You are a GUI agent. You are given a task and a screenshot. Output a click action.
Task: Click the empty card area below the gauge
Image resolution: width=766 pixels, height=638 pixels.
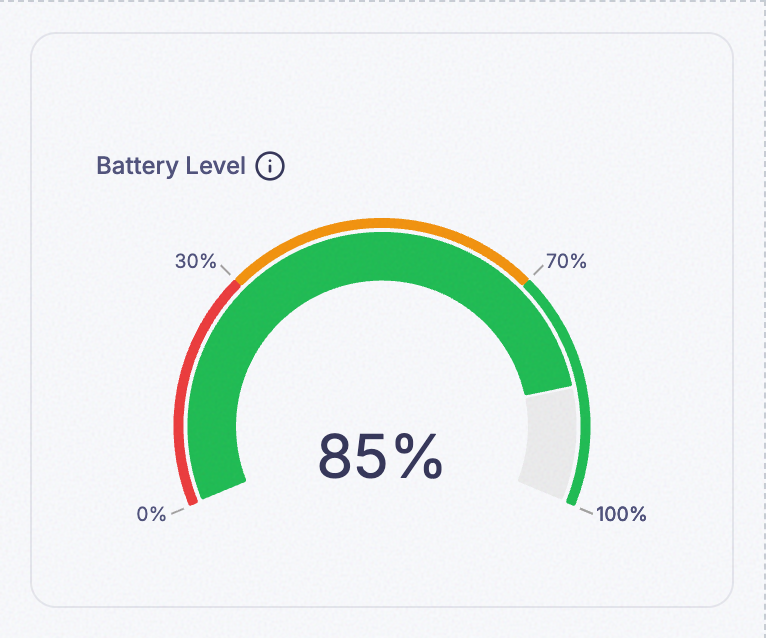coord(382,567)
